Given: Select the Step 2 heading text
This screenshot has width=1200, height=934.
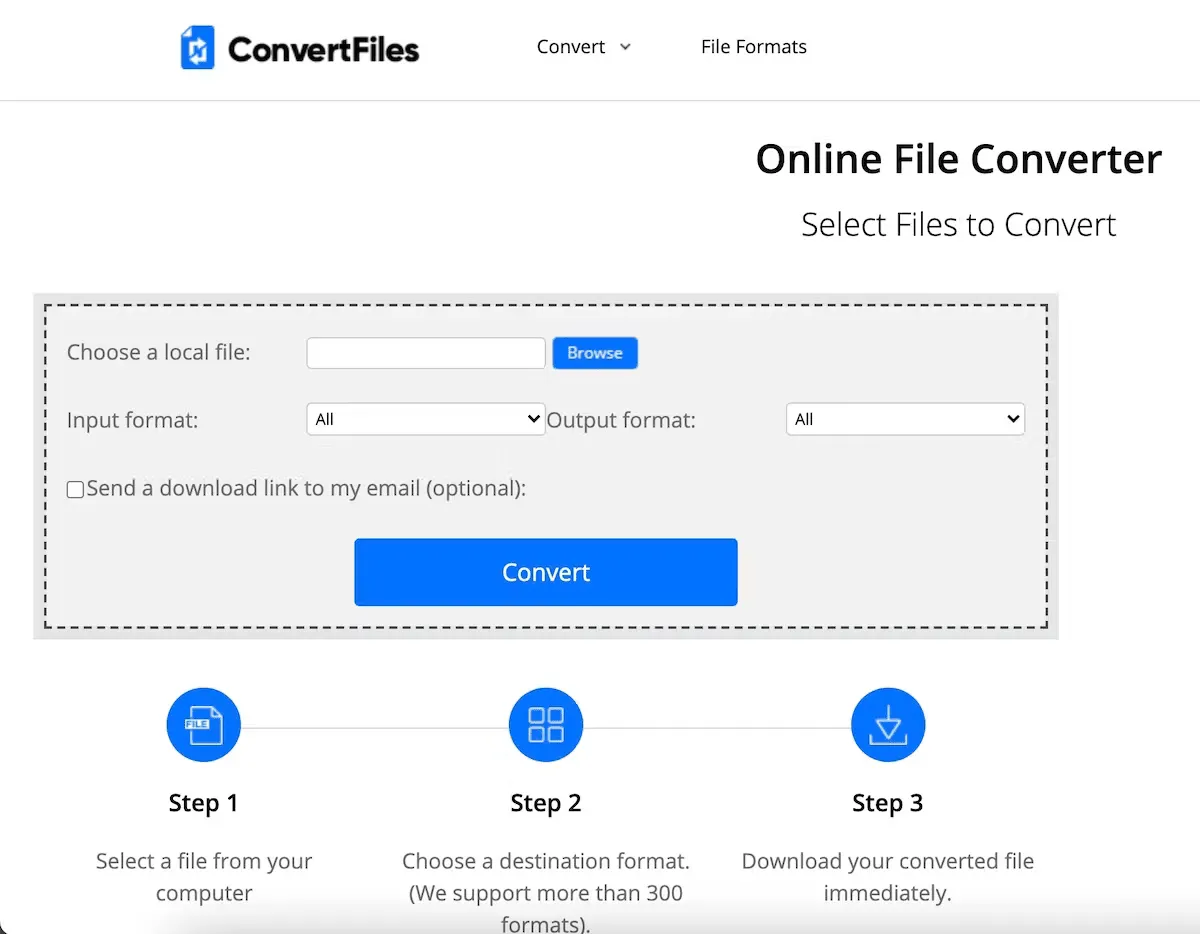Looking at the screenshot, I should coord(545,803).
